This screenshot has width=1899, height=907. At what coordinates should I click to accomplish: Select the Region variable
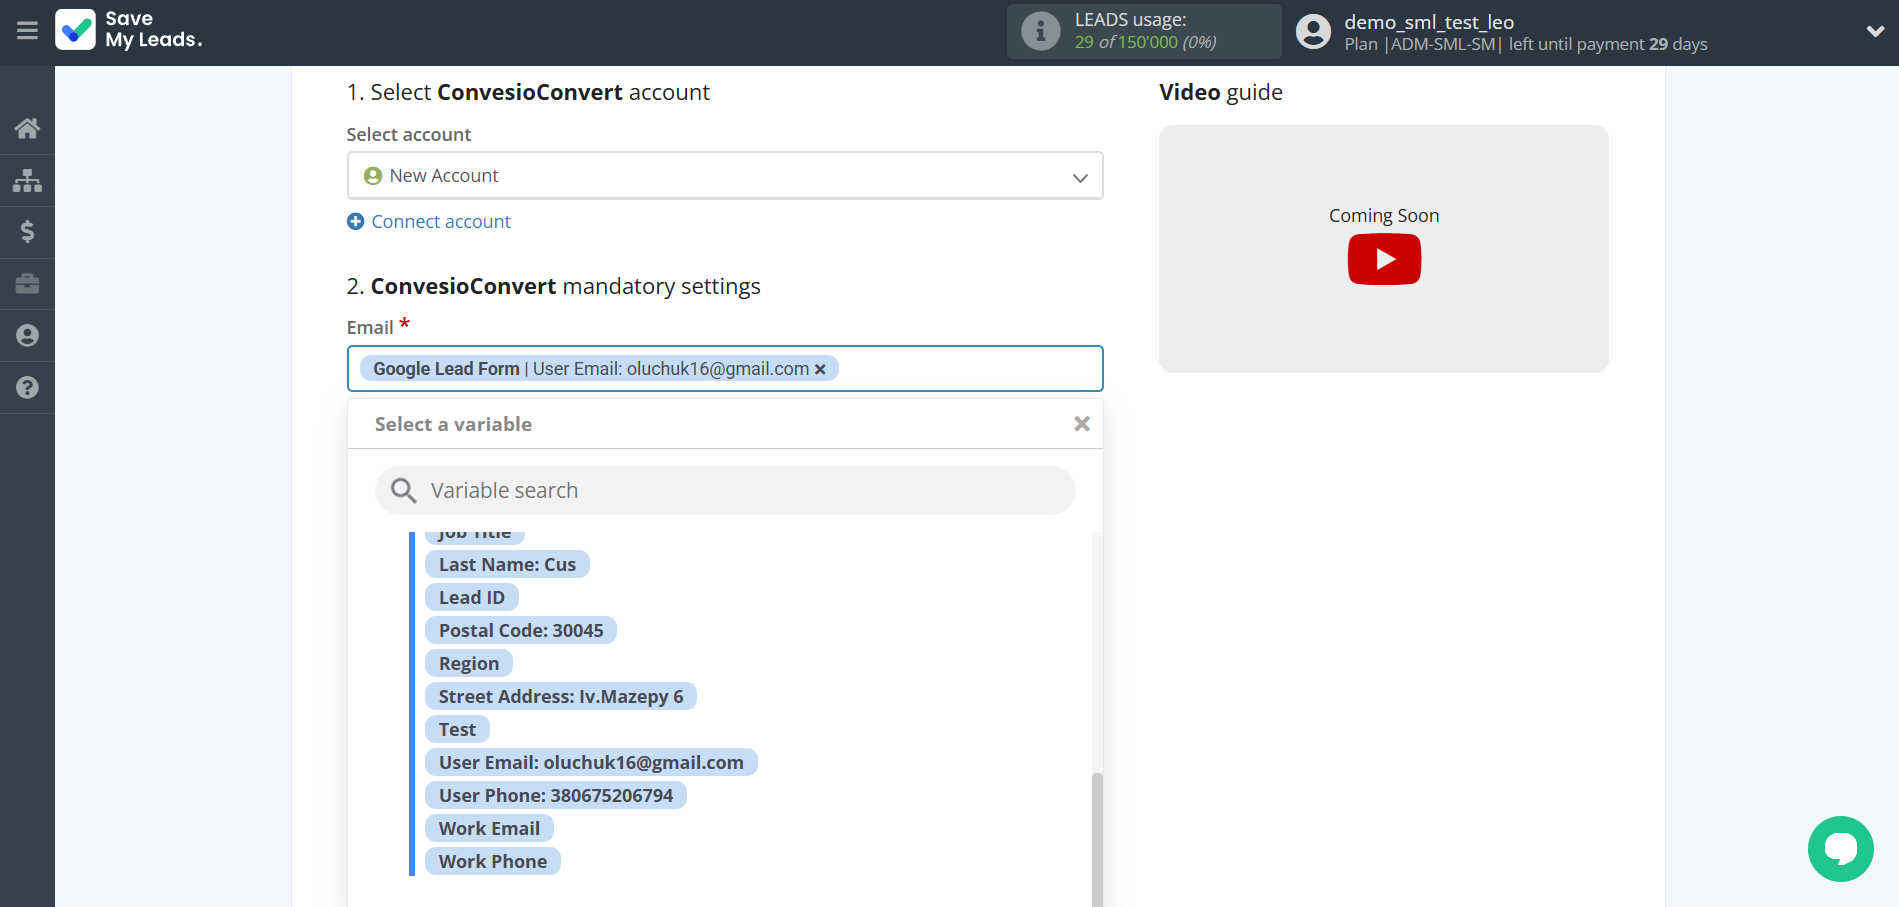point(468,664)
